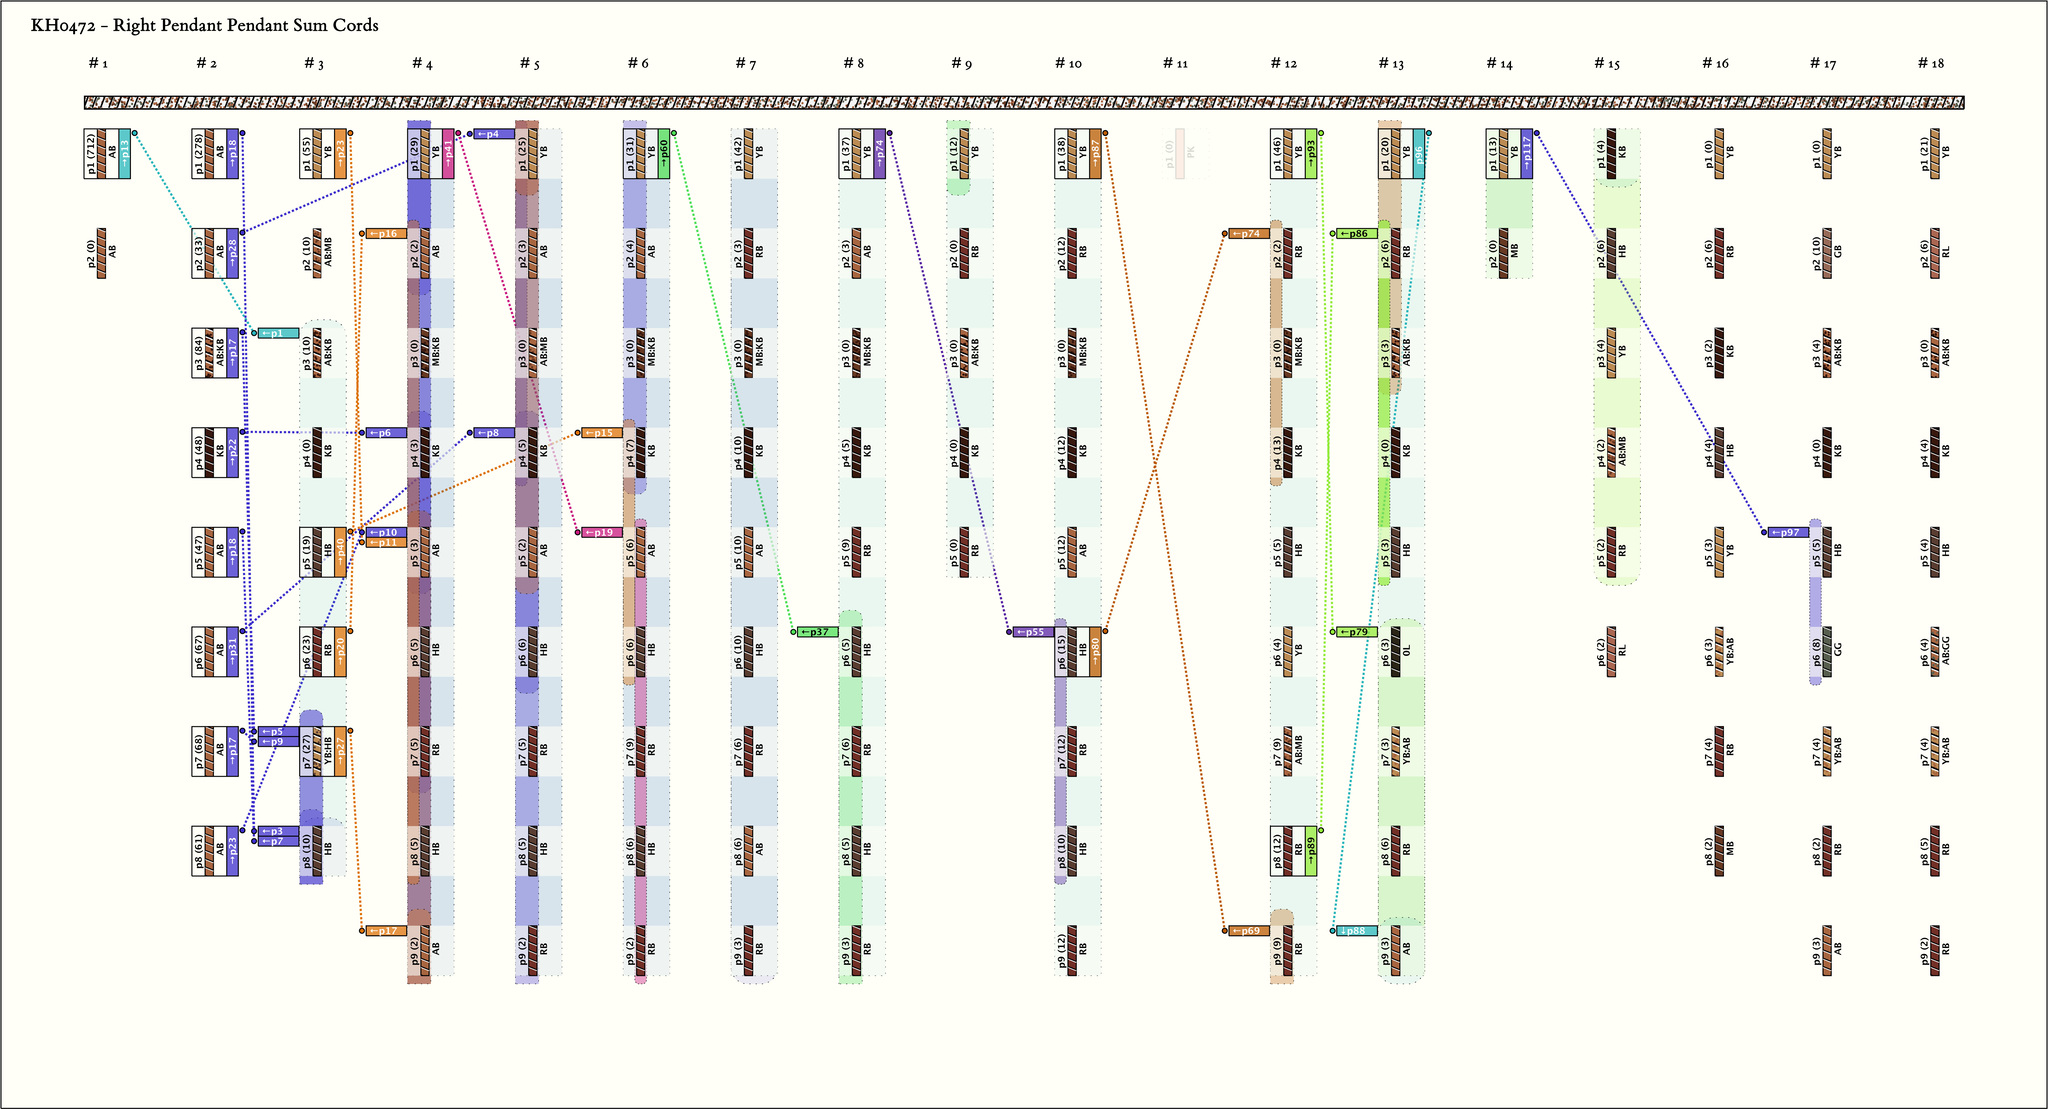Click the purple ←p55 tag

[1034, 632]
